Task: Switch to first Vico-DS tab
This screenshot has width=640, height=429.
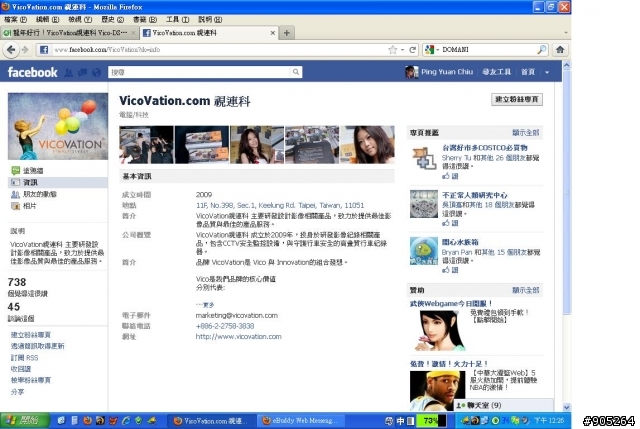Action: click(69, 33)
